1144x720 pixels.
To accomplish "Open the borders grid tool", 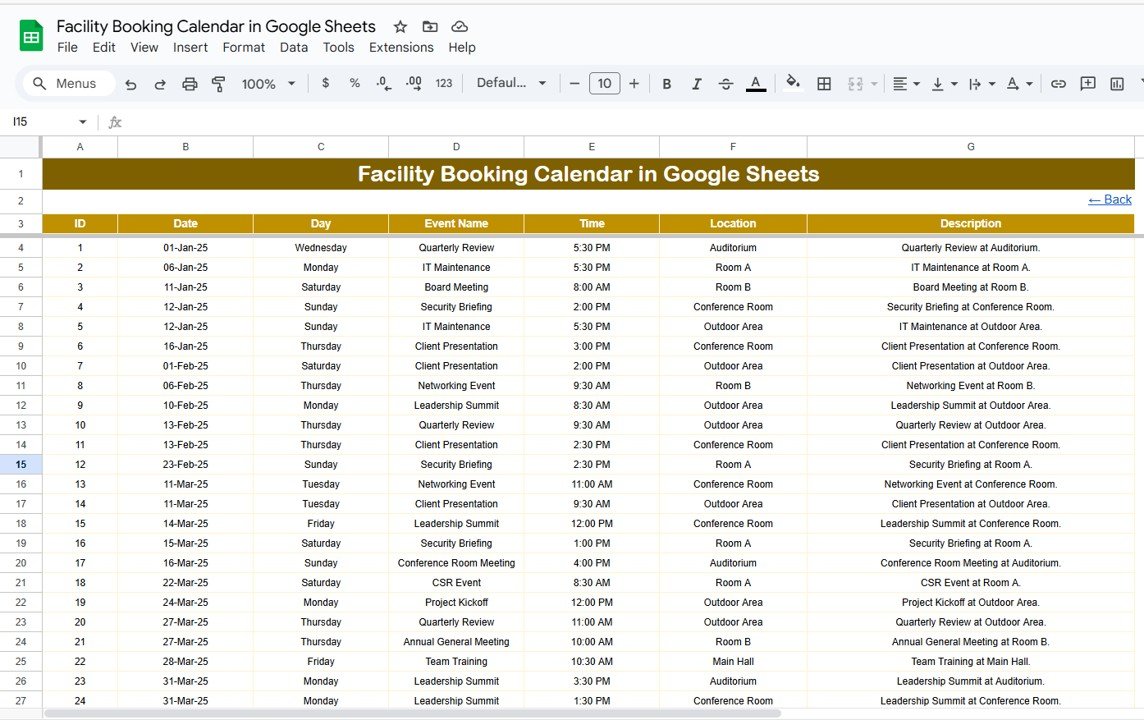I will click(x=824, y=84).
